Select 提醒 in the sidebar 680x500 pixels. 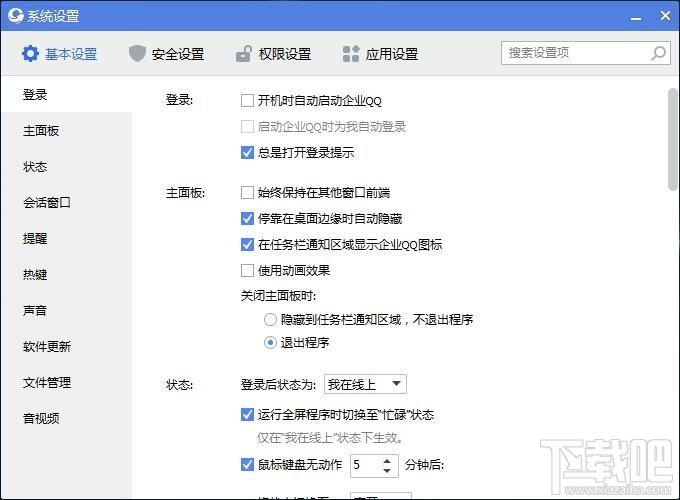pyautogui.click(x=66, y=239)
